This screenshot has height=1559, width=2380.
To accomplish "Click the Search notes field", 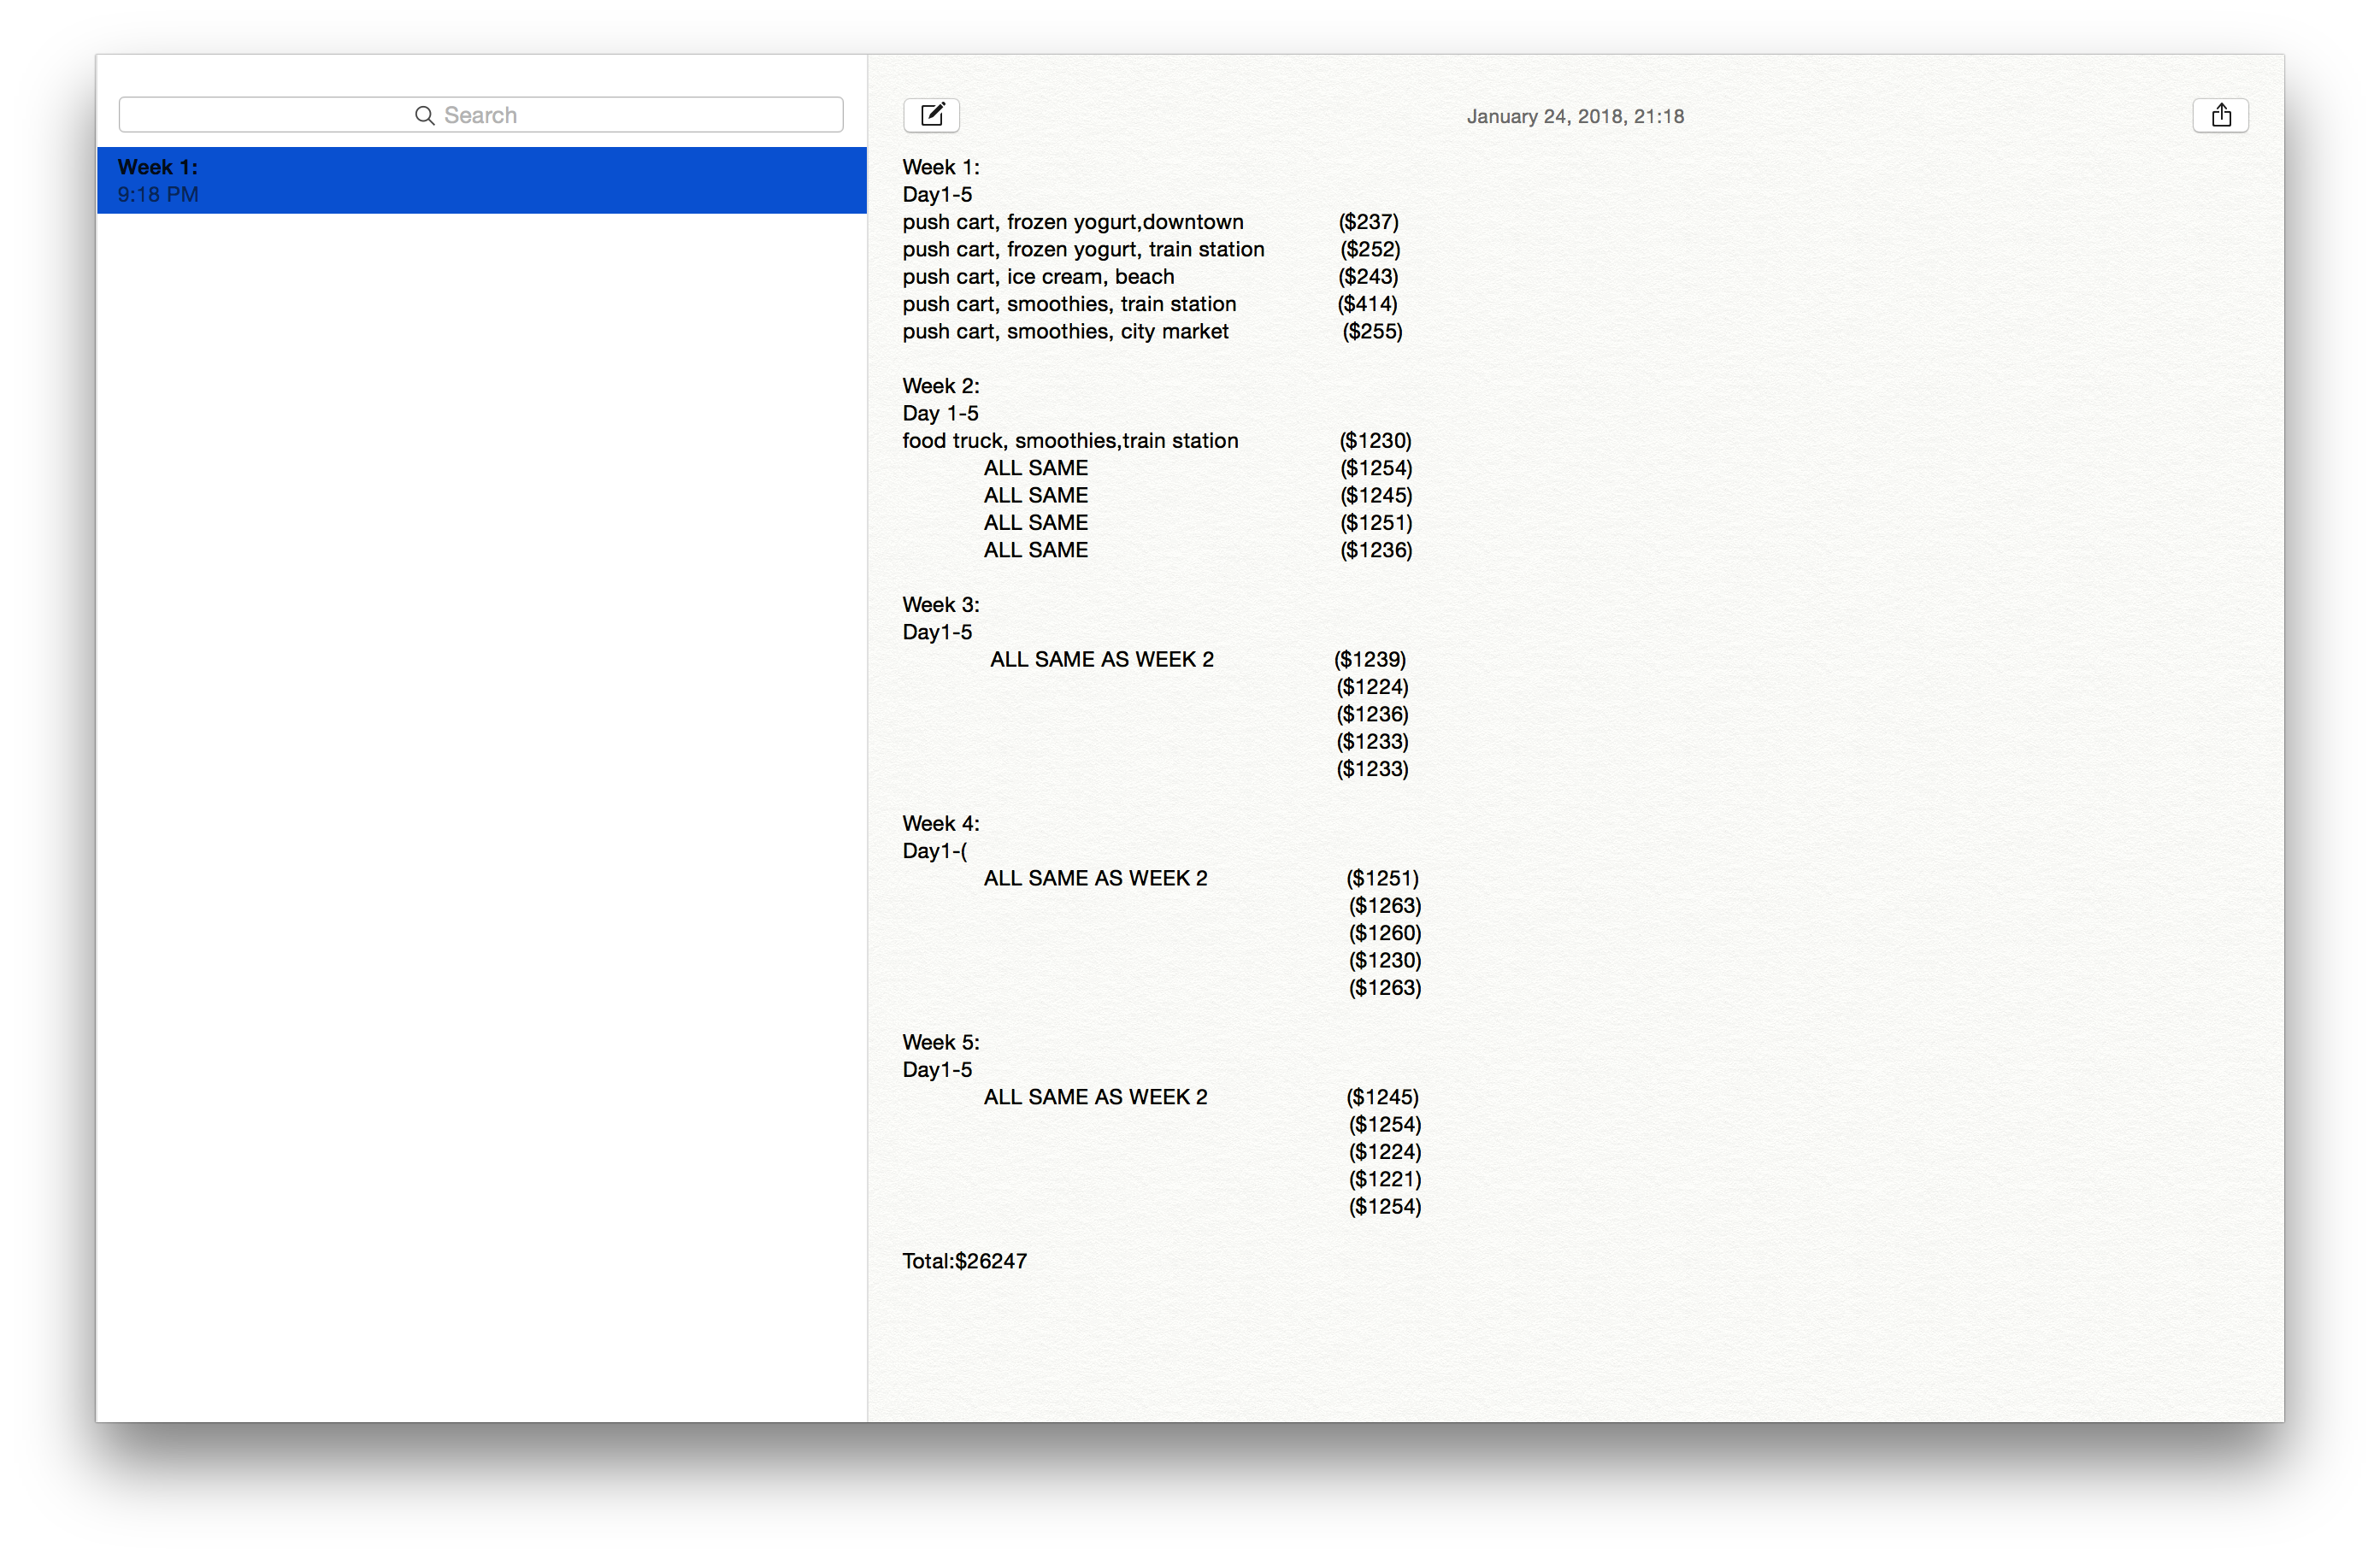I will pyautogui.click(x=481, y=115).
